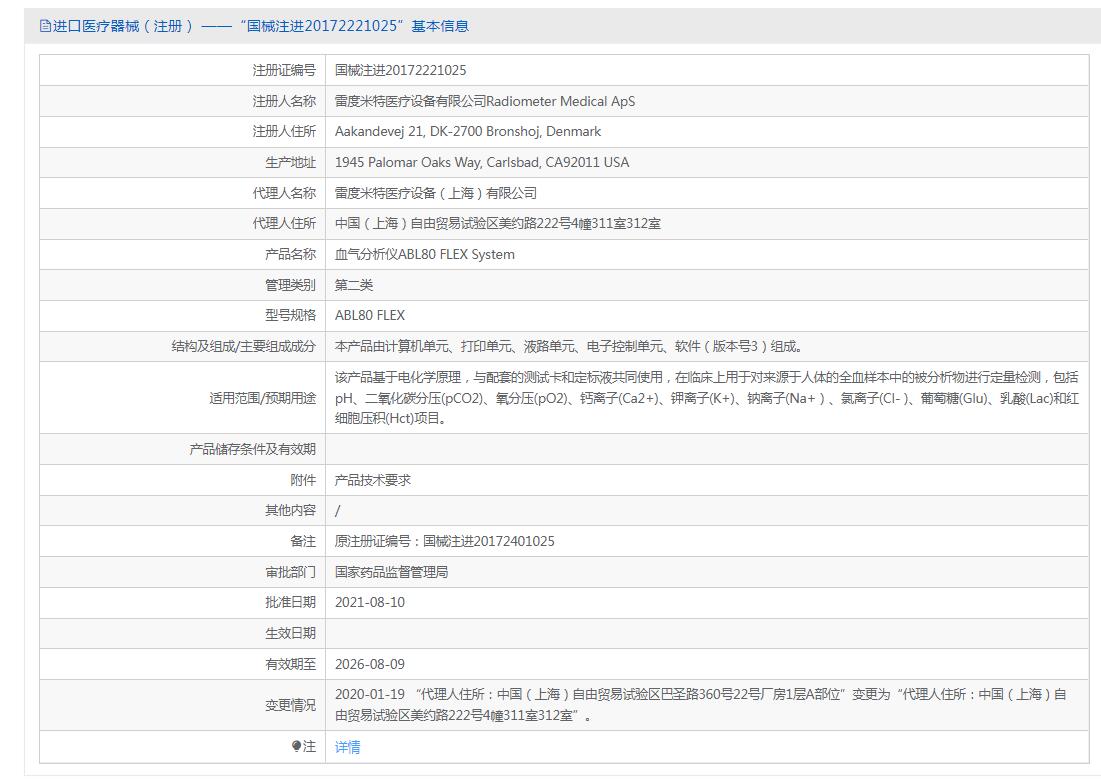Click the slash value in 其他内容 row
This screenshot has width=1101, height=780.
coord(338,511)
